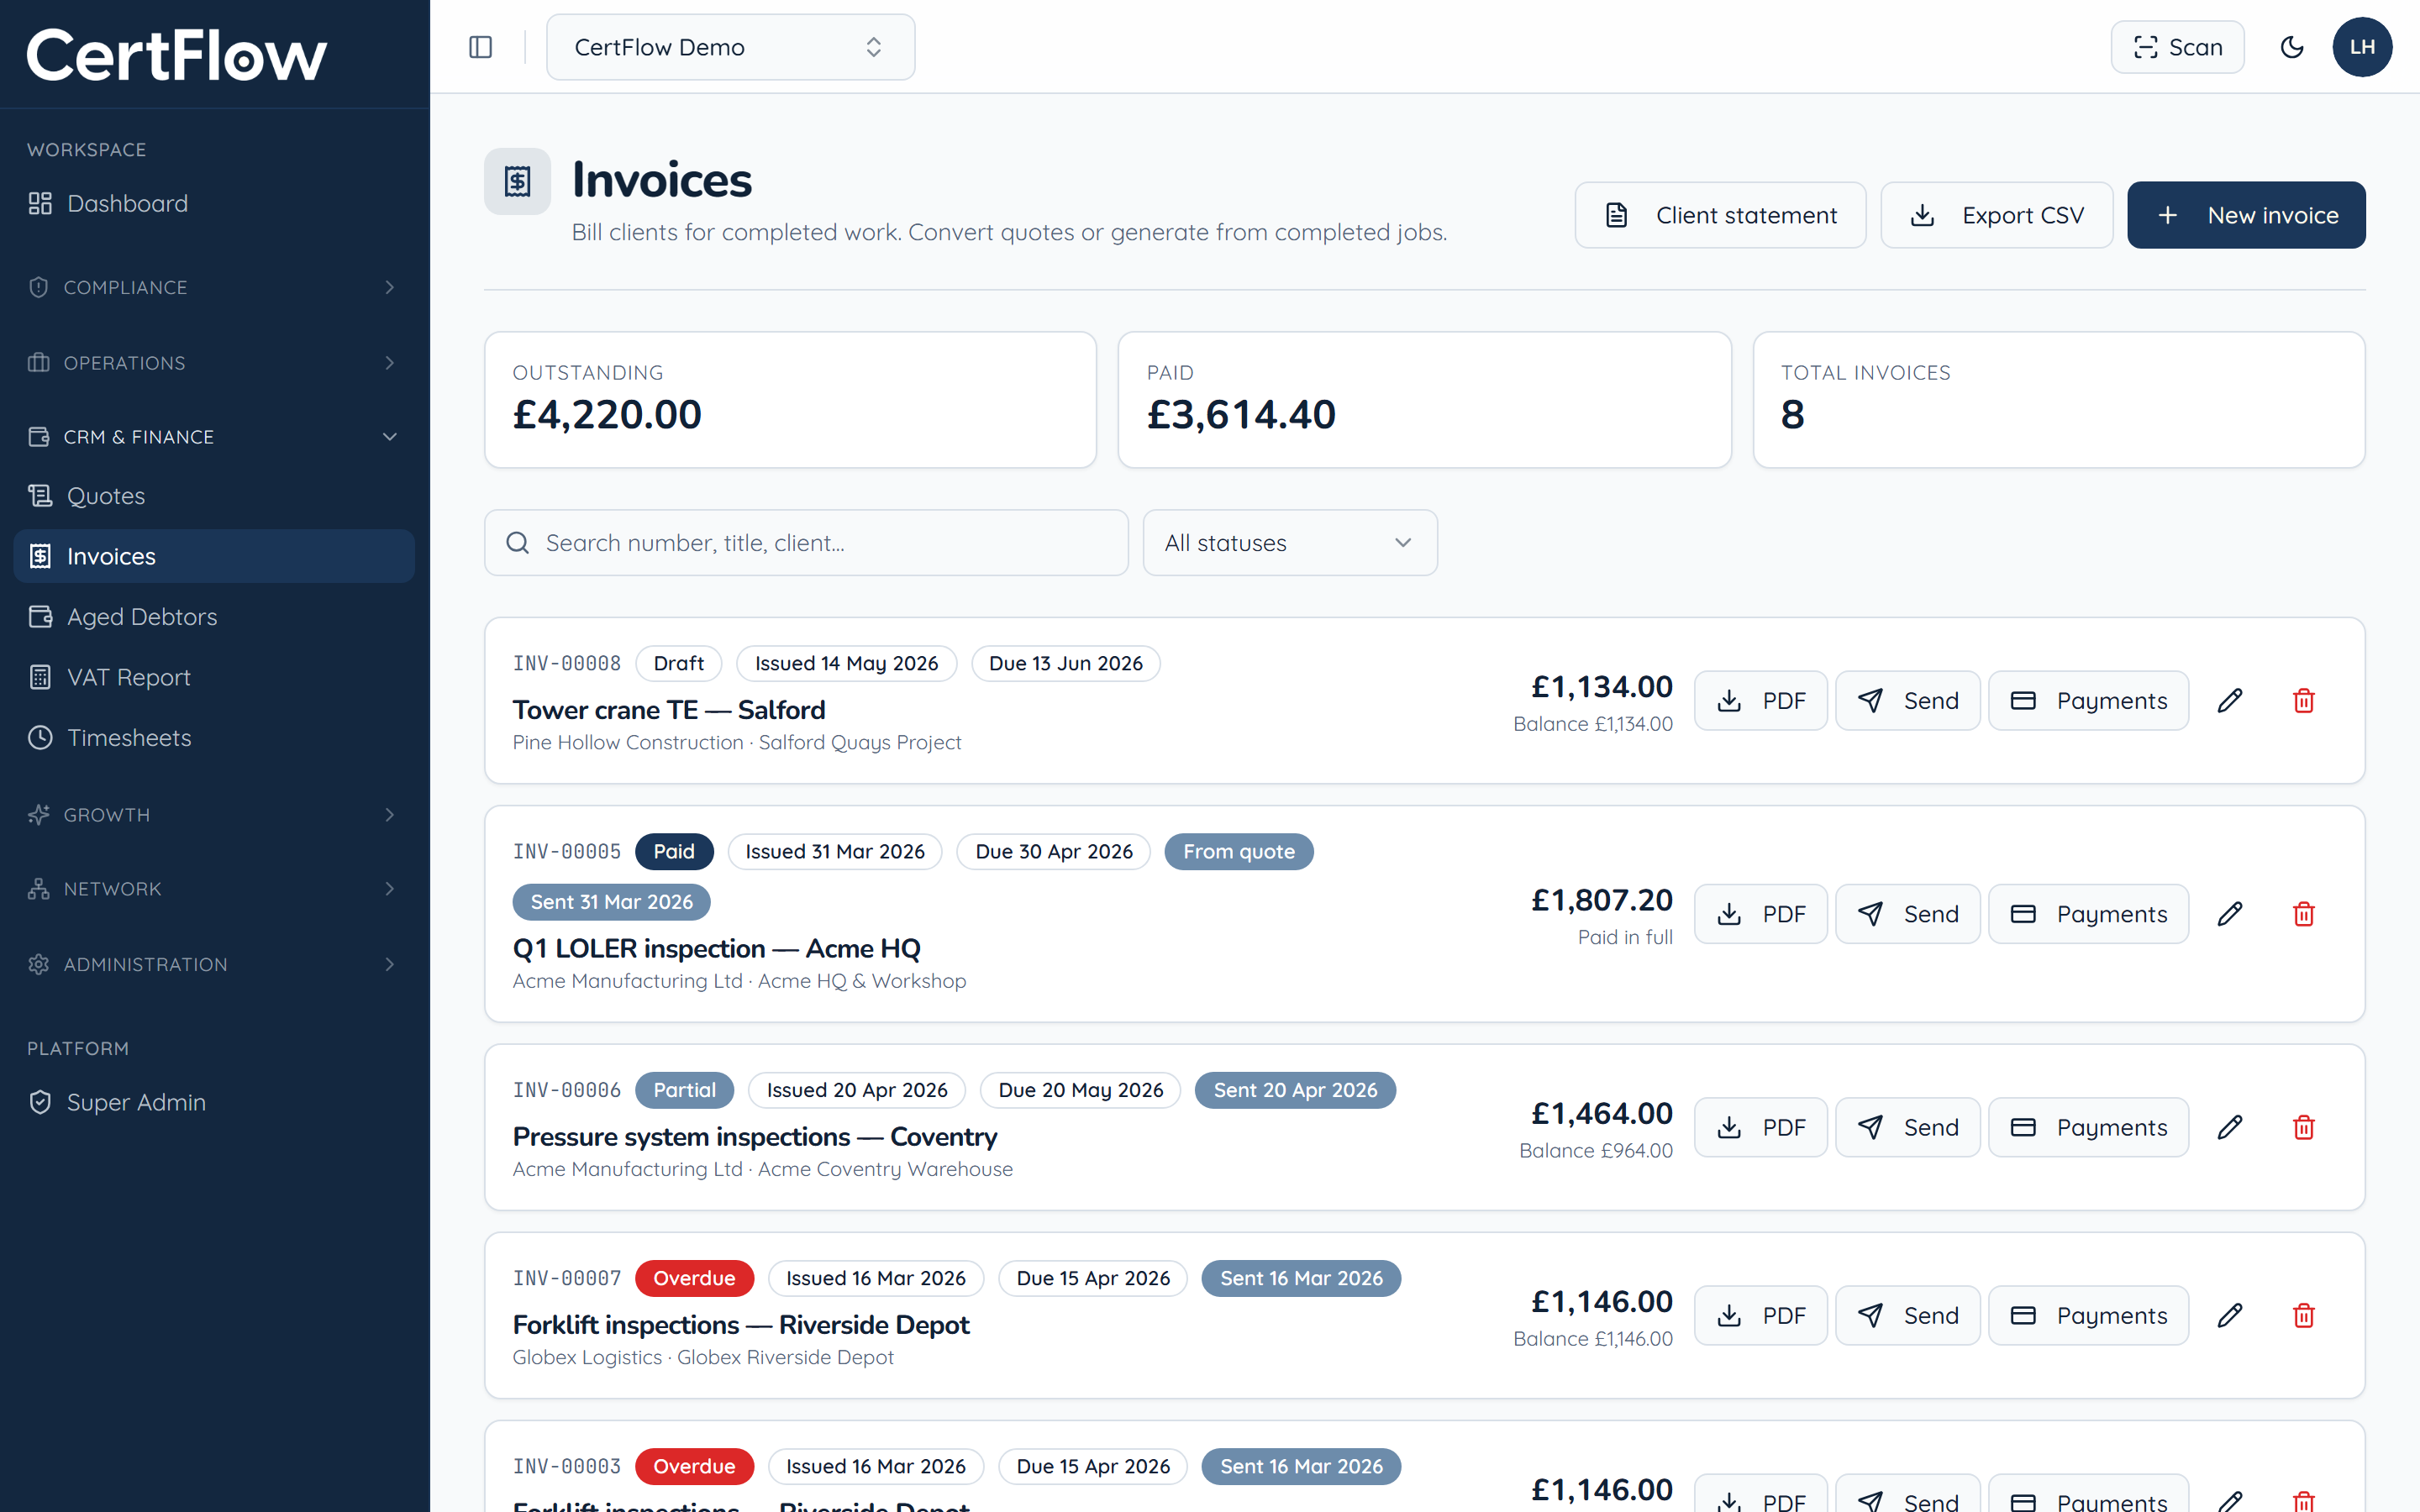
Task: Edit the Pressure system inspections invoice
Action: pos(2229,1127)
